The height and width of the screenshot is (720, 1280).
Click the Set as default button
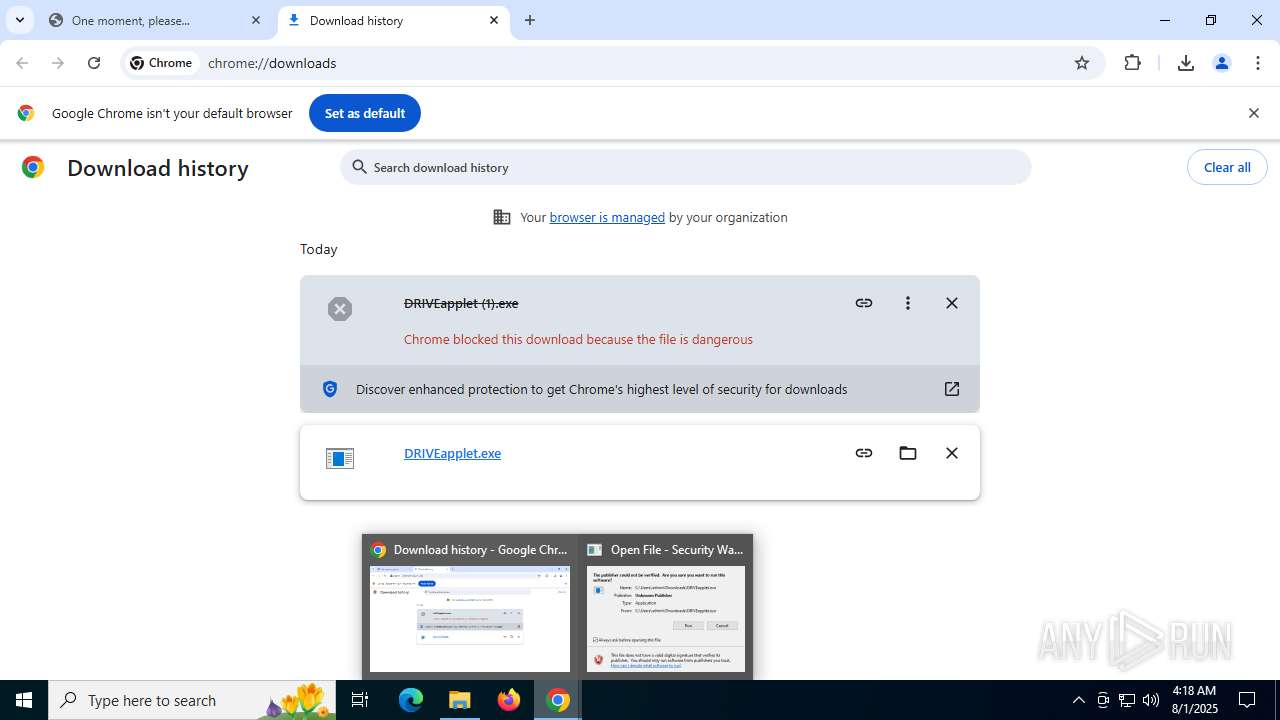(365, 113)
